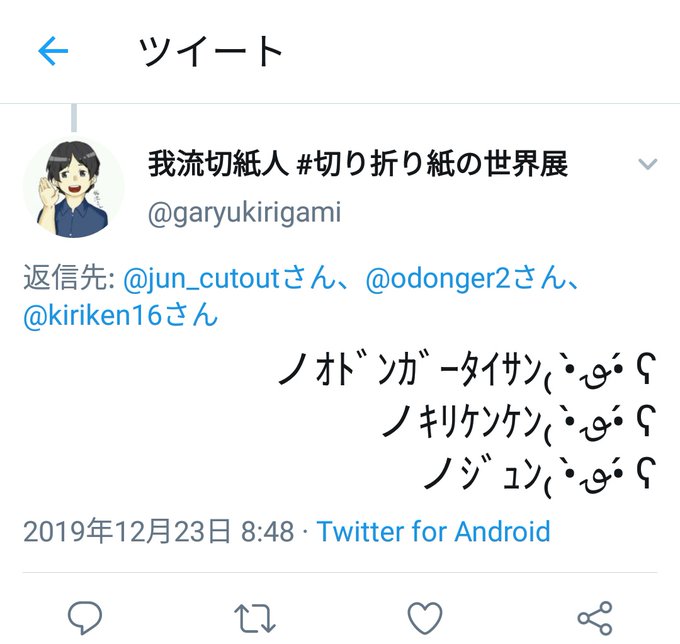
Task: Go back using the blue arrow
Action: (53, 51)
